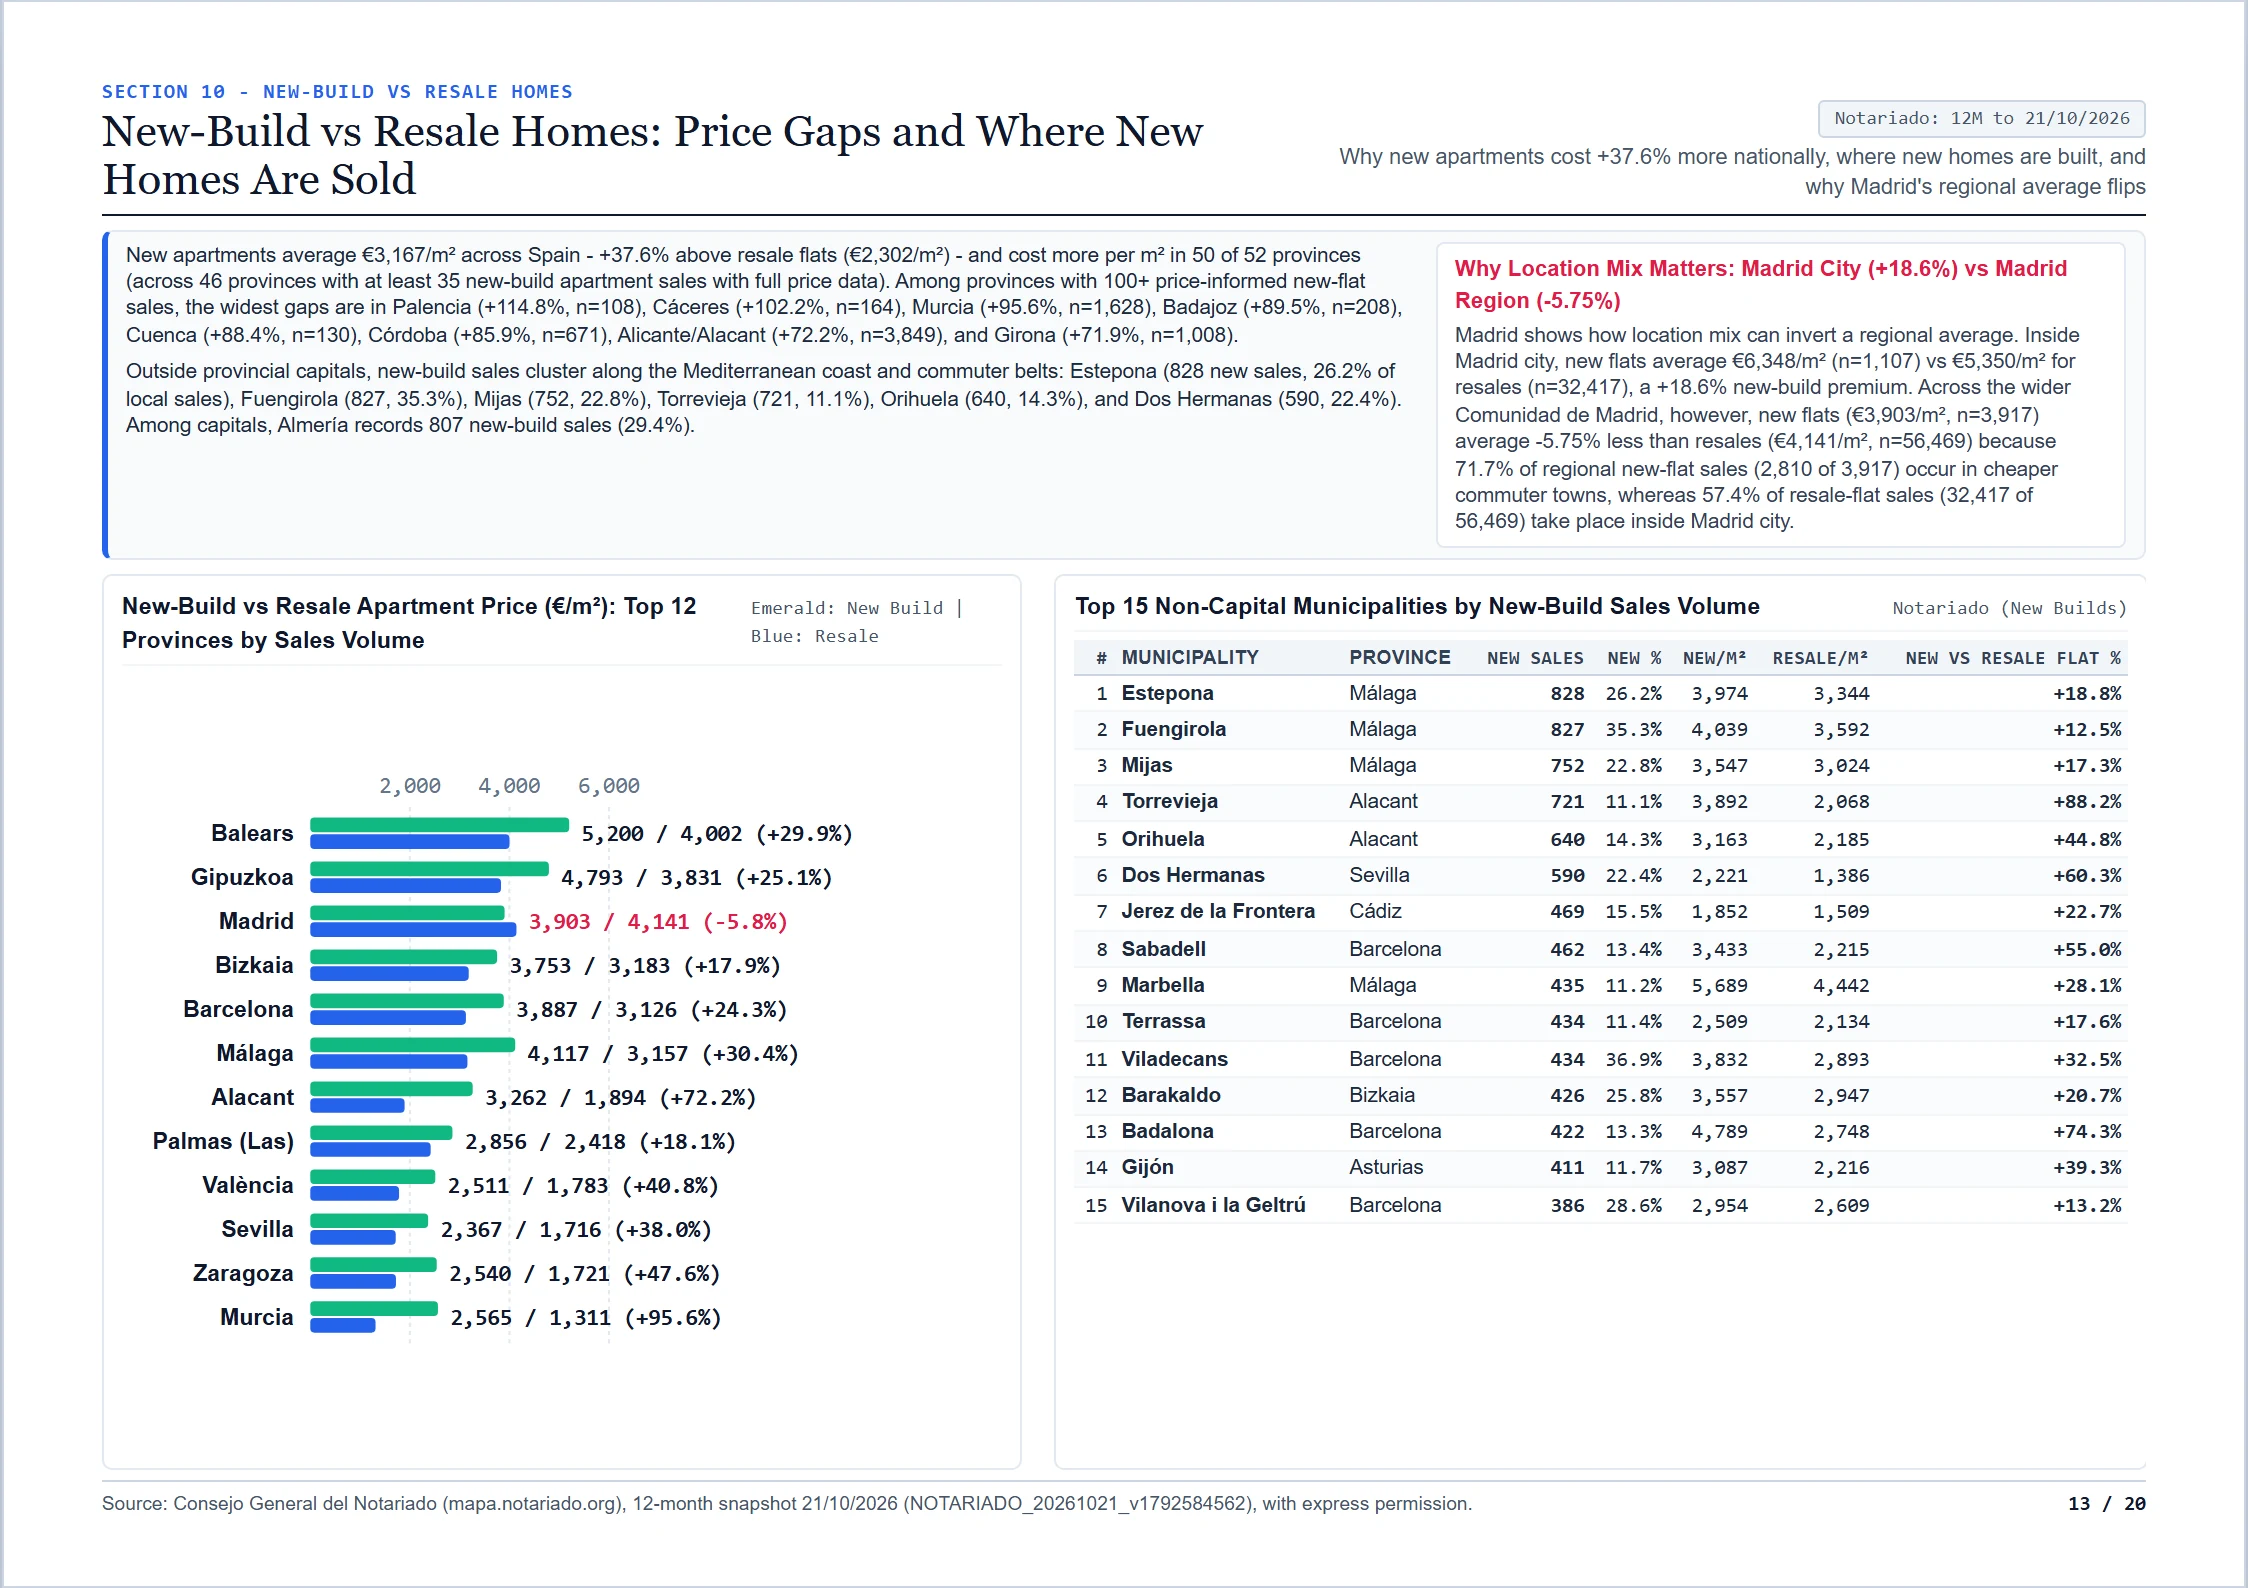Click Alacant's 3,262 / 1,894 value label
Image resolution: width=2248 pixels, height=1588 pixels.
620,1098
